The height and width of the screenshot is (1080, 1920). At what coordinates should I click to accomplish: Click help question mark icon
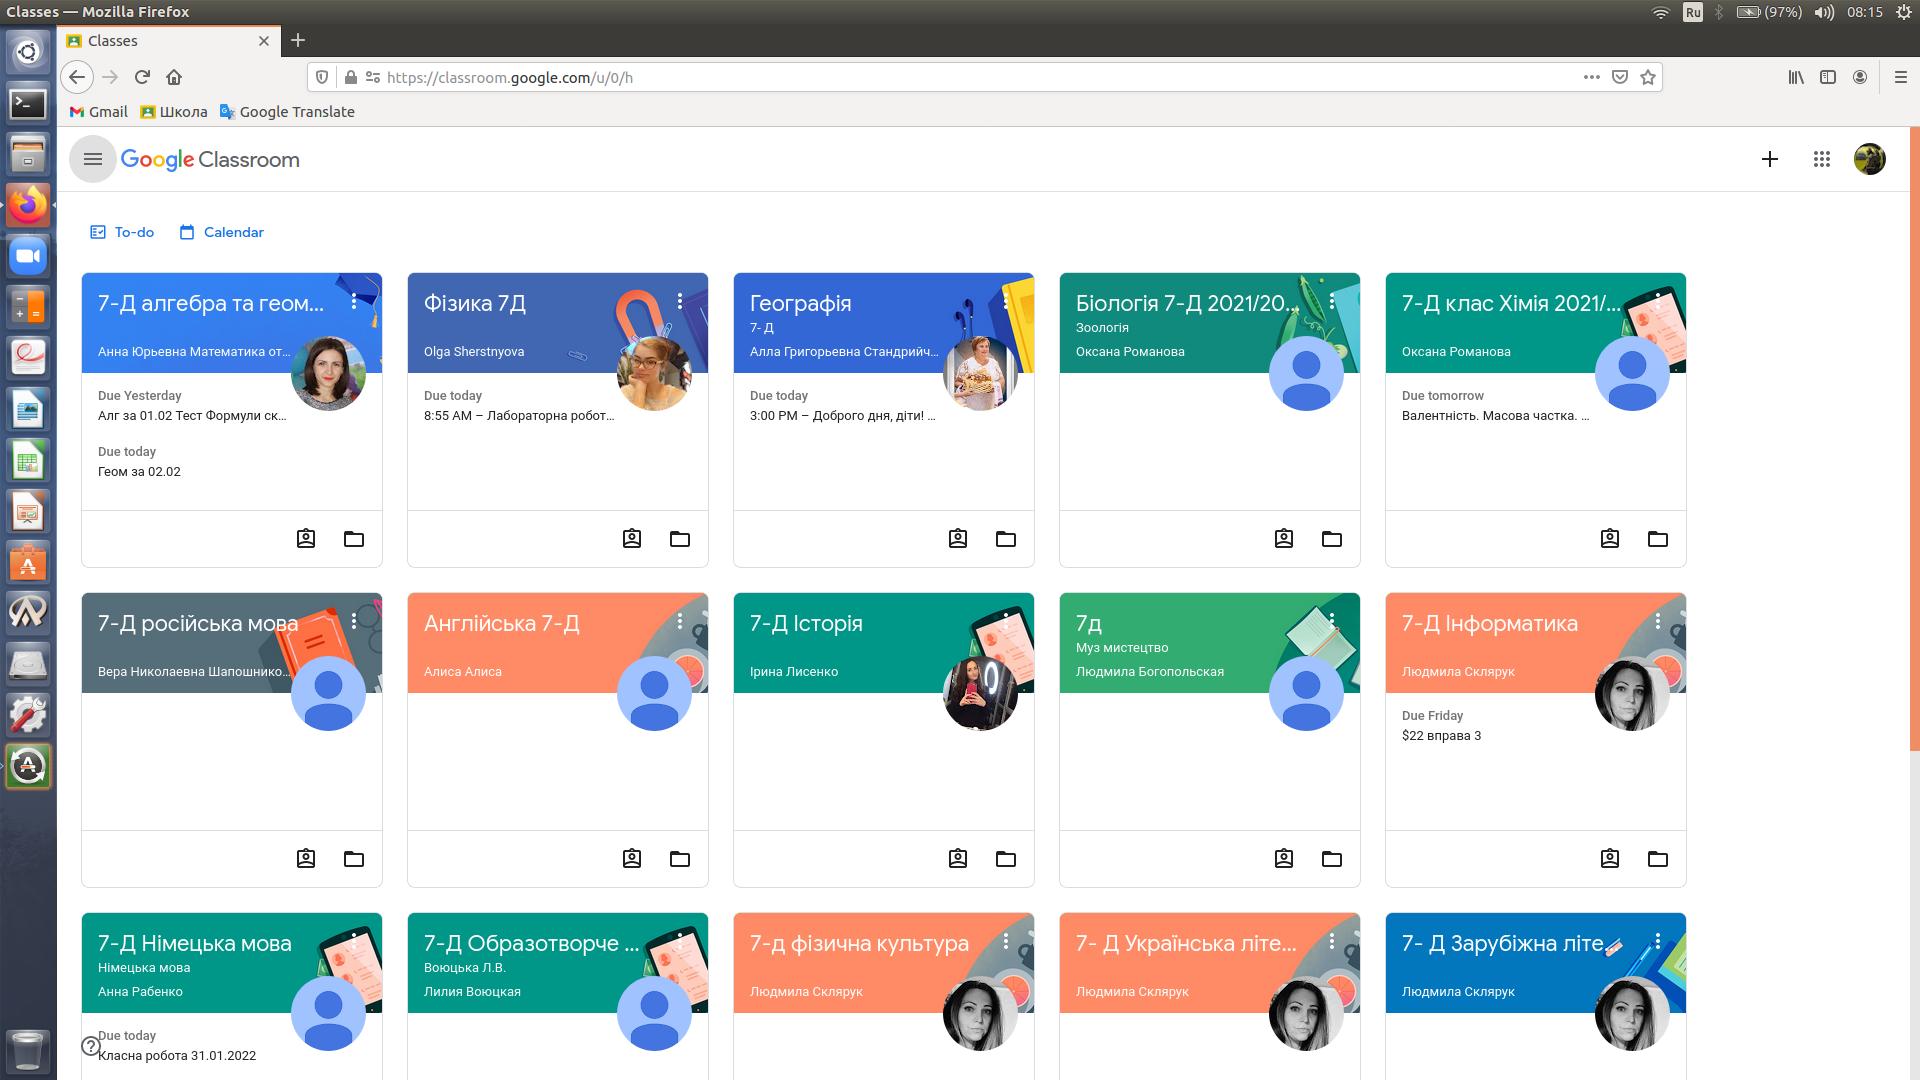pyautogui.click(x=90, y=1046)
